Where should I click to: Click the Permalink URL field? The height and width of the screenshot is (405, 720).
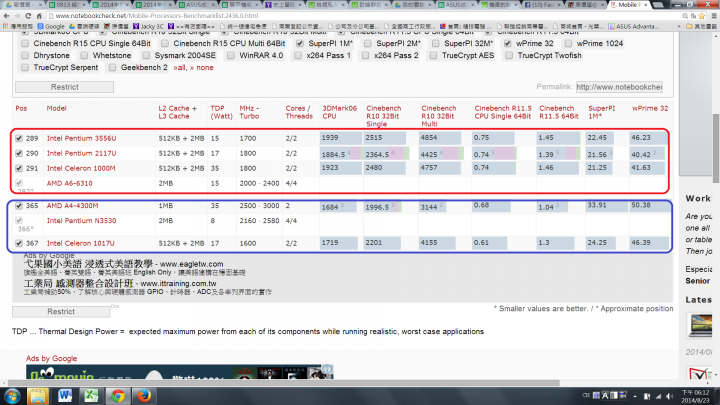[x=619, y=87]
